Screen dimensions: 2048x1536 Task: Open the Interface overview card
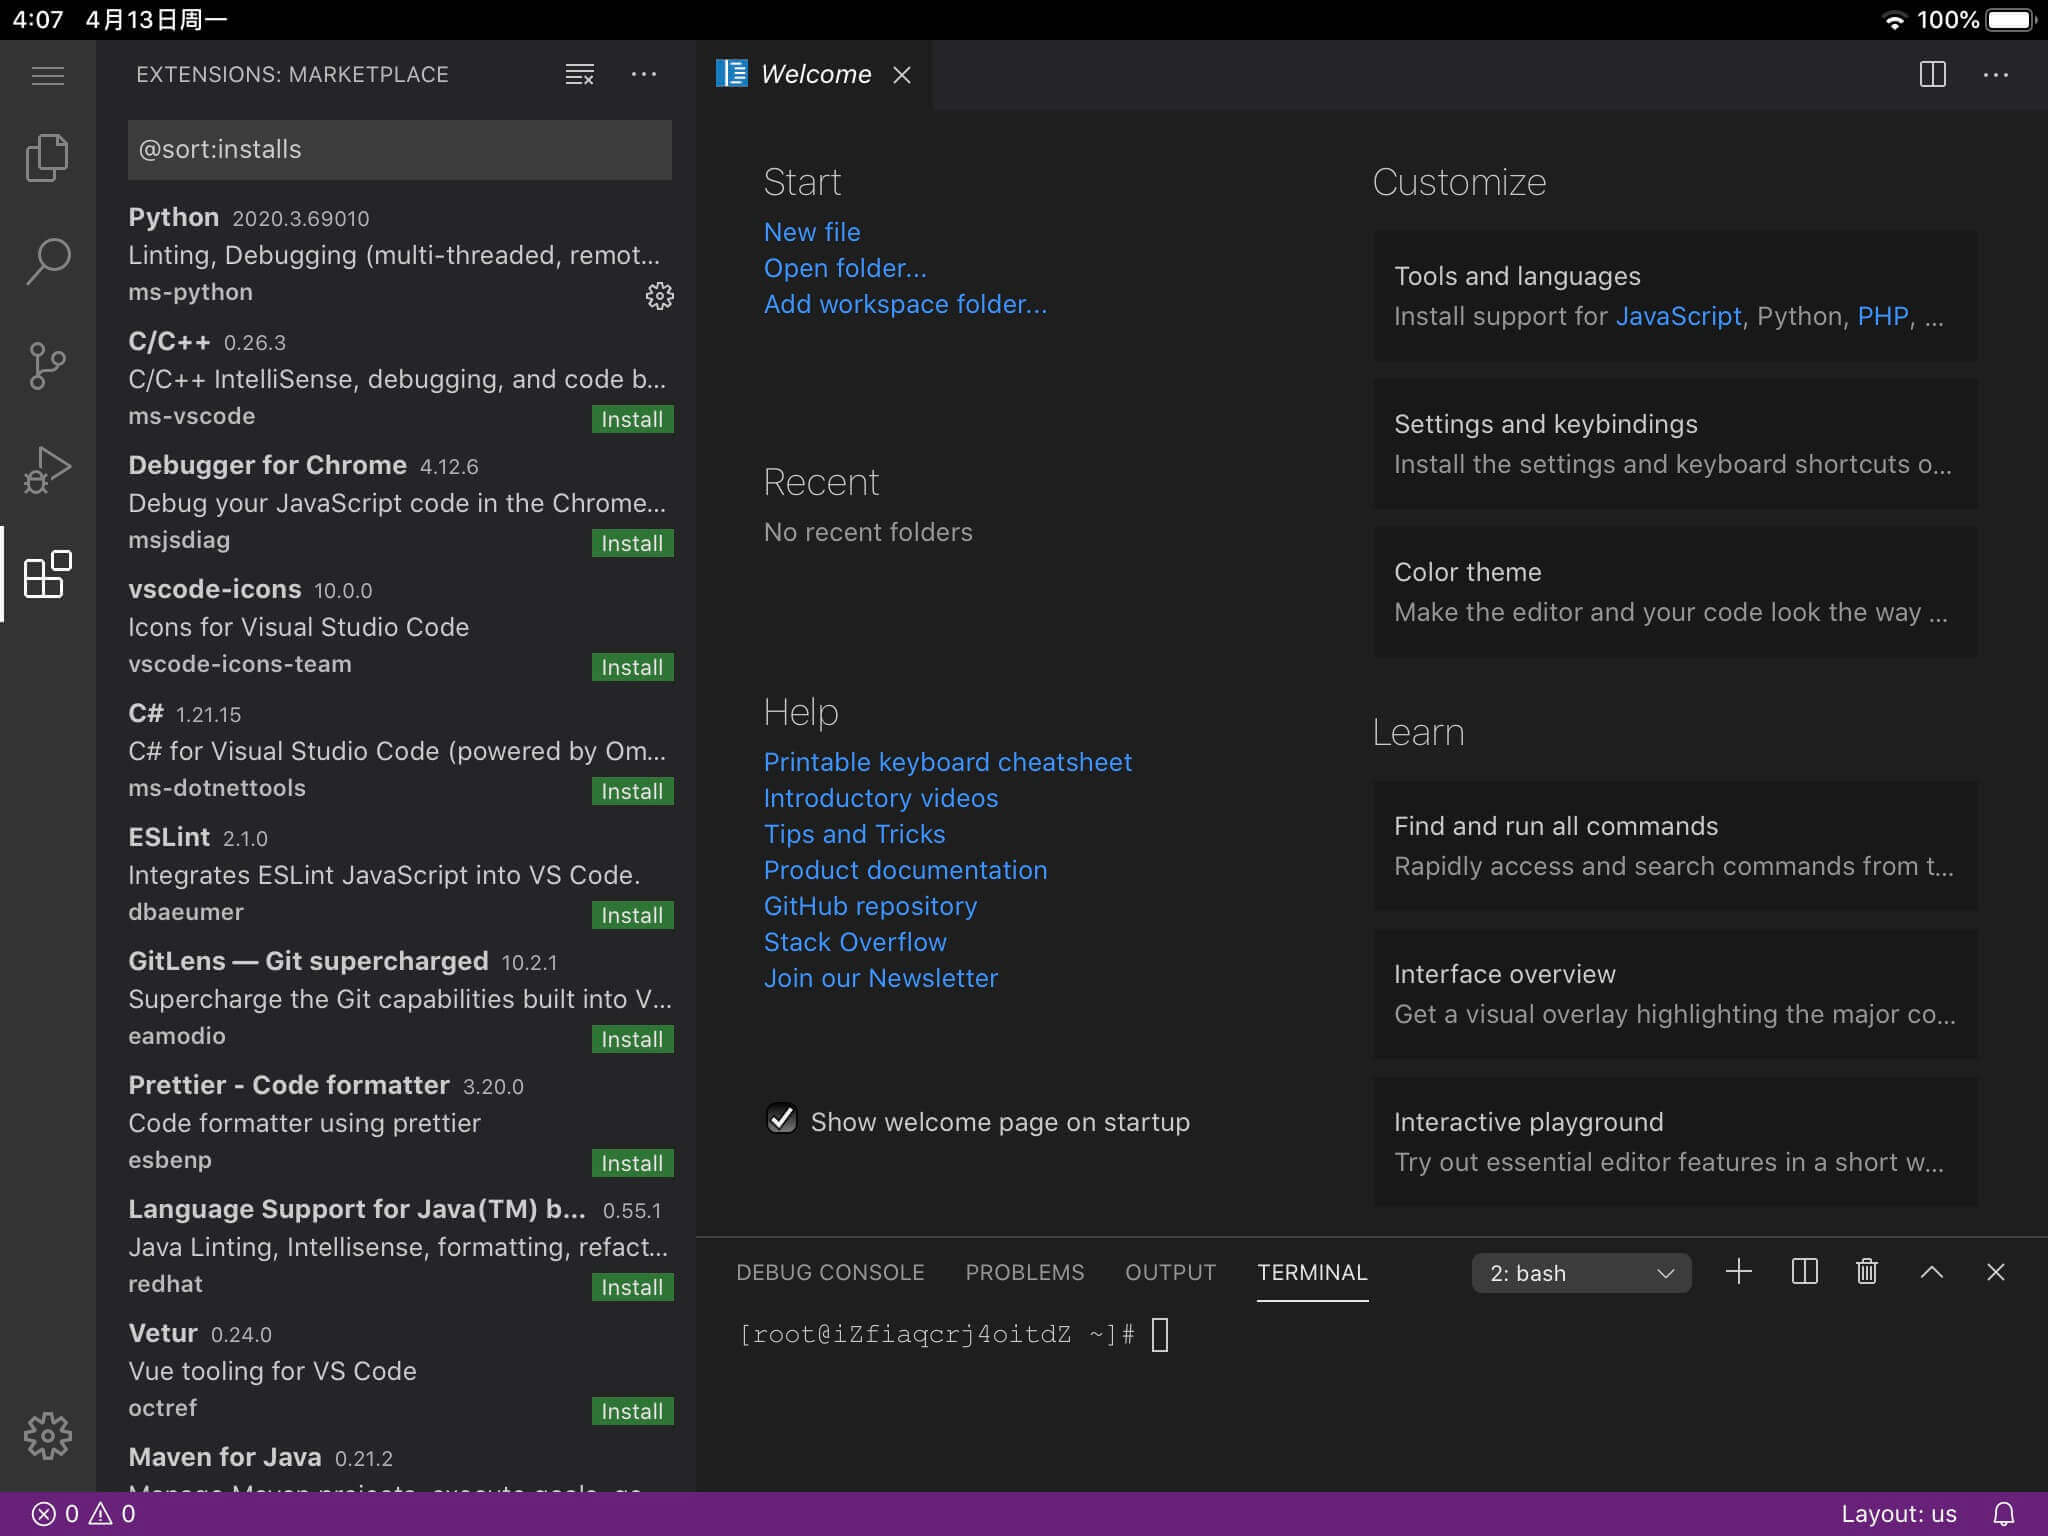[1675, 994]
